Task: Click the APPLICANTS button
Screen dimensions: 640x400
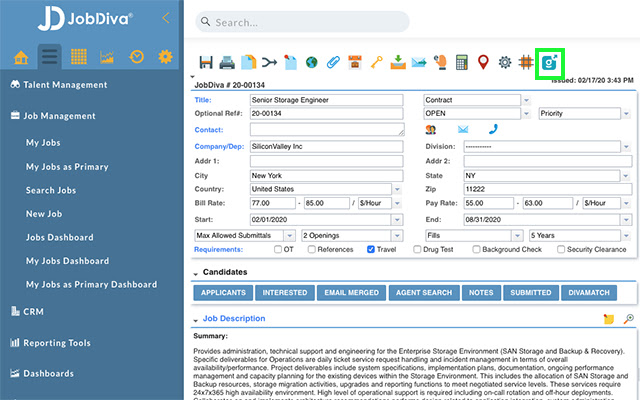Action: [x=222, y=293]
